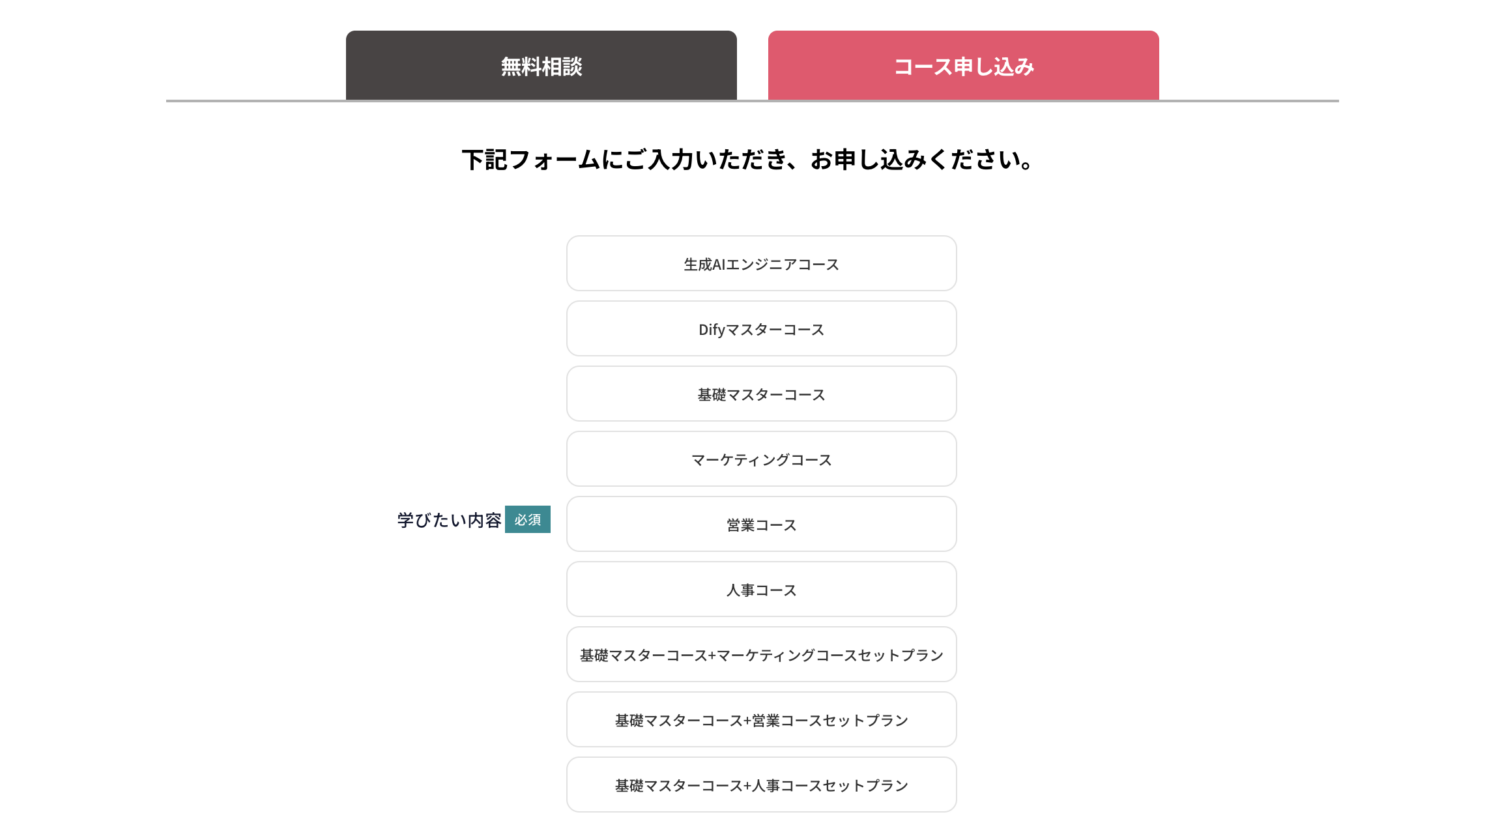
Task: Click the pink application tab button
Action: [962, 65]
